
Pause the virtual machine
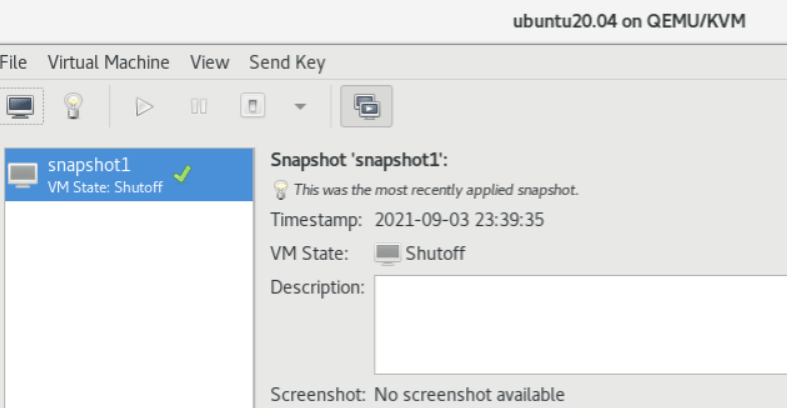tap(198, 104)
